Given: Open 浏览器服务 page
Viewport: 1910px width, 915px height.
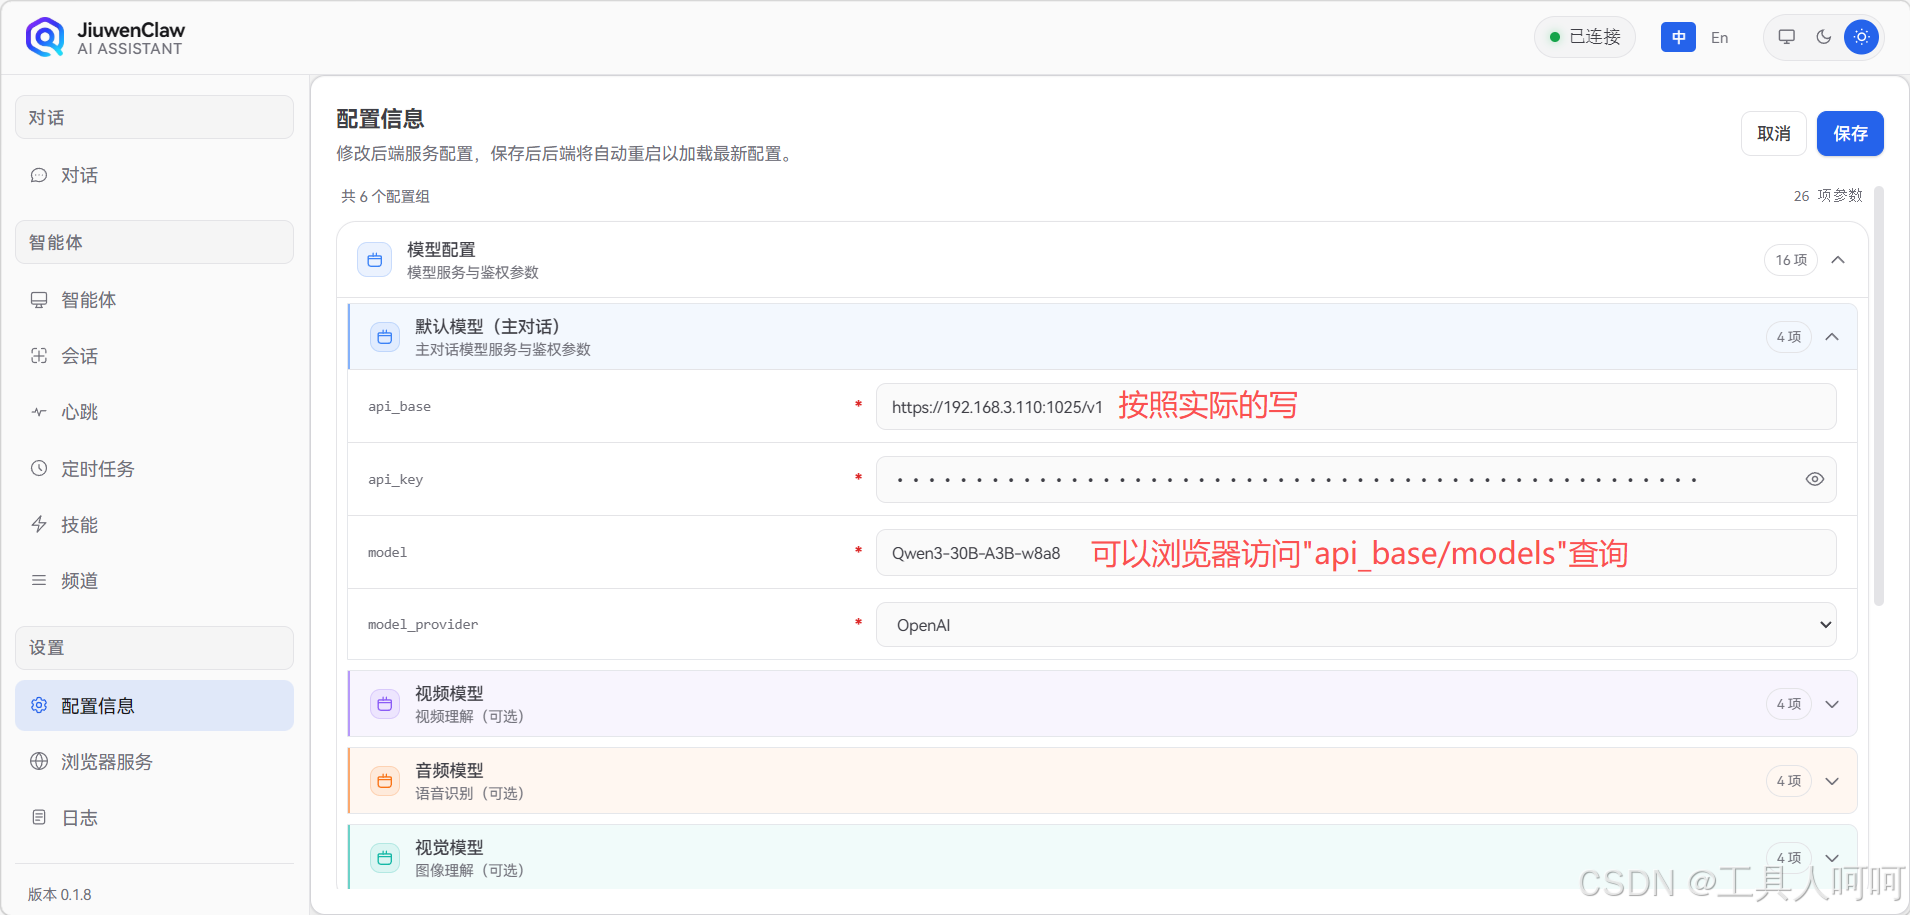Looking at the screenshot, I should [154, 761].
